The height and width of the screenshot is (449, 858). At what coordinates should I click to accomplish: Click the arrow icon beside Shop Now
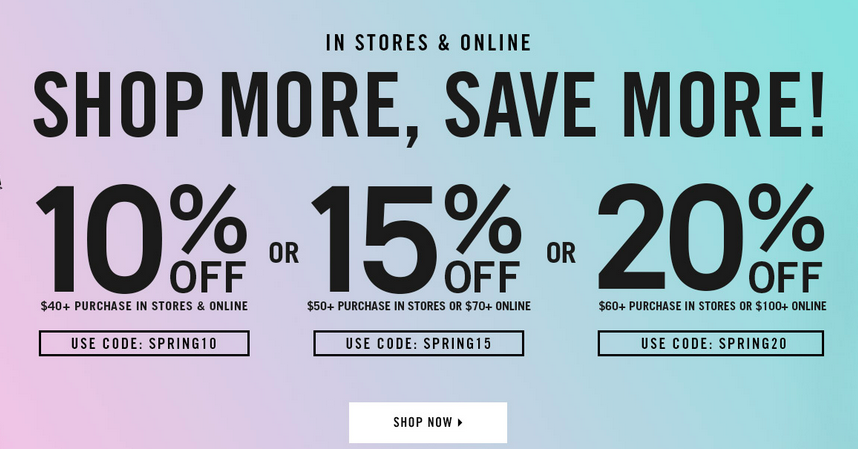coord(460,423)
